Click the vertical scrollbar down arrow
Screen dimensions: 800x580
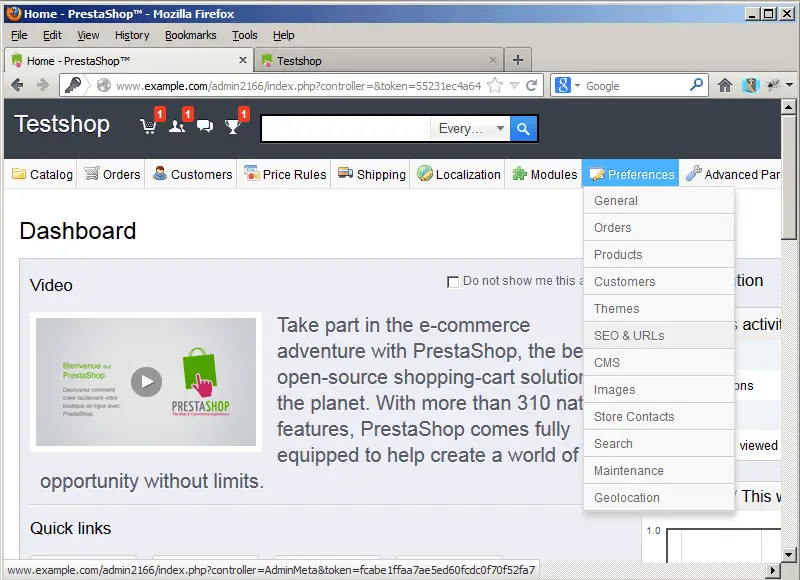pos(788,554)
